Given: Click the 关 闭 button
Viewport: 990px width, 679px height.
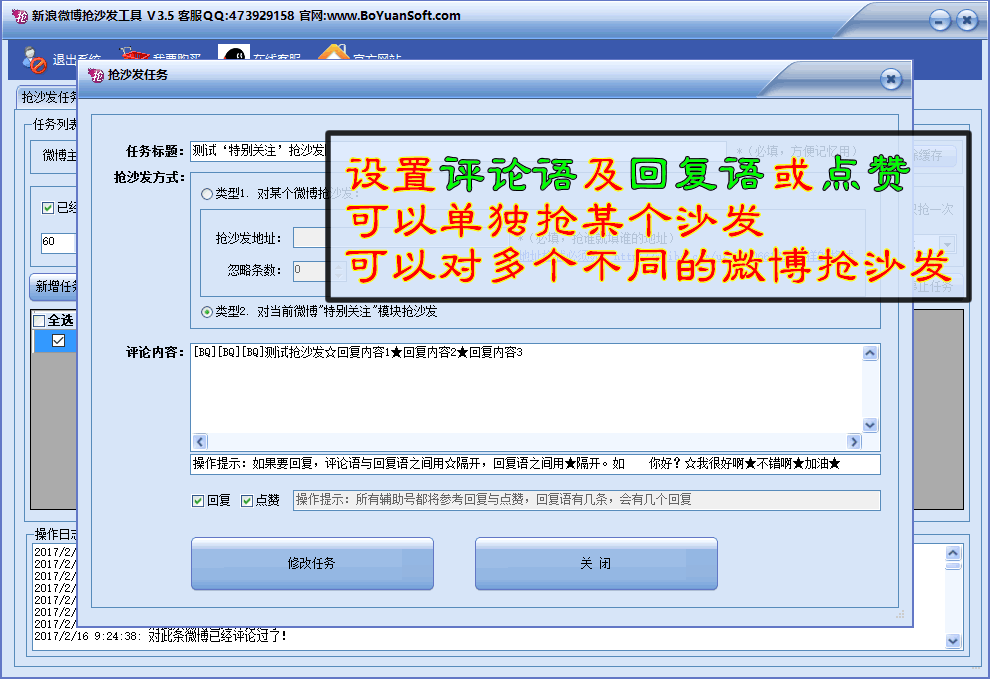Looking at the screenshot, I should pyautogui.click(x=596, y=563).
